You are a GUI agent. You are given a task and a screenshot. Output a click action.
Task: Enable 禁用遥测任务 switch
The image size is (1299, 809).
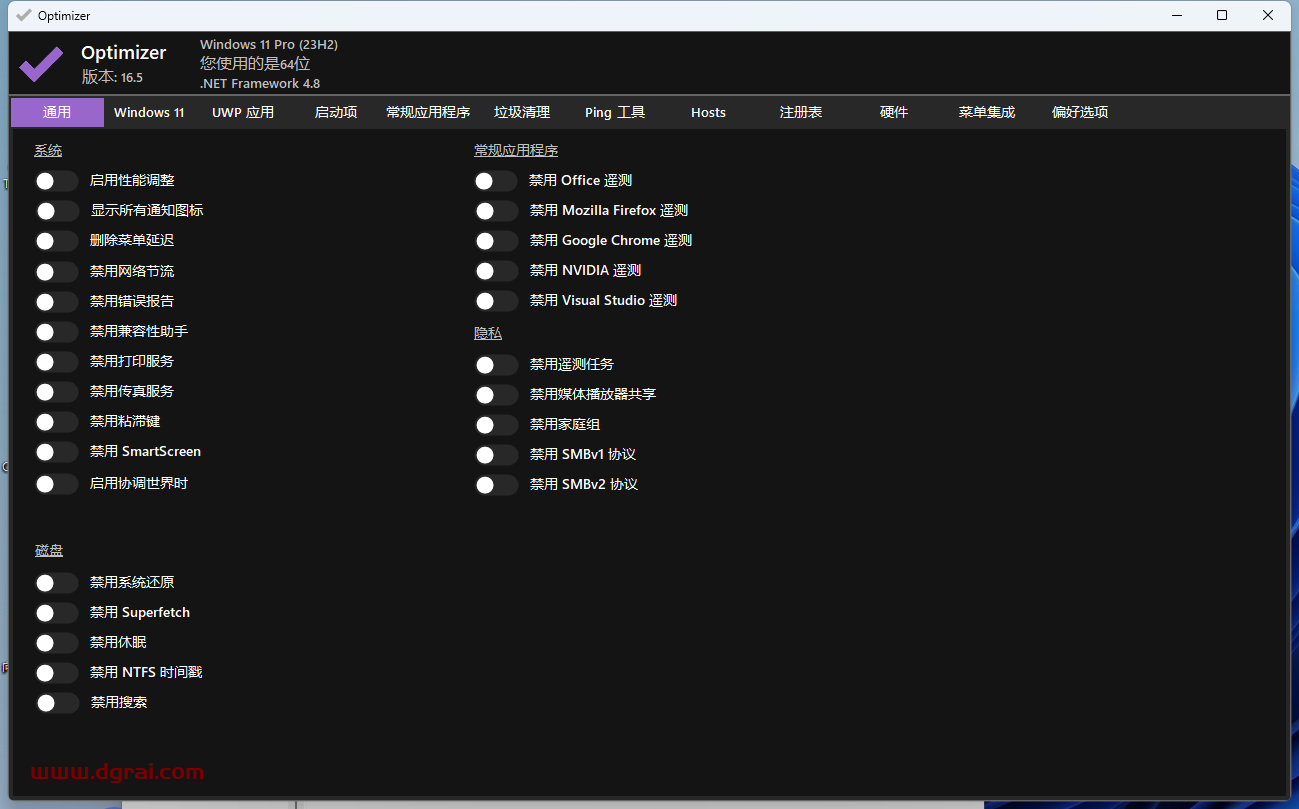[496, 365]
